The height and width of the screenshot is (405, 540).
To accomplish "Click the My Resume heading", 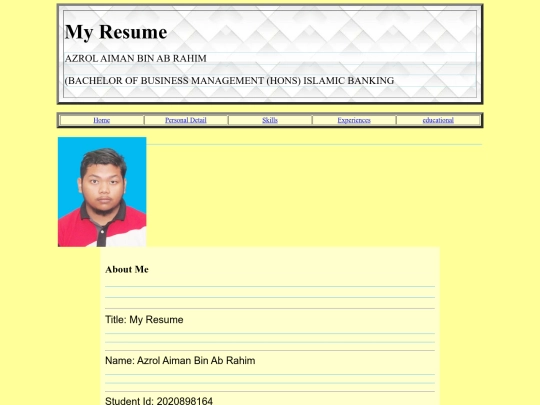I will click(116, 32).
